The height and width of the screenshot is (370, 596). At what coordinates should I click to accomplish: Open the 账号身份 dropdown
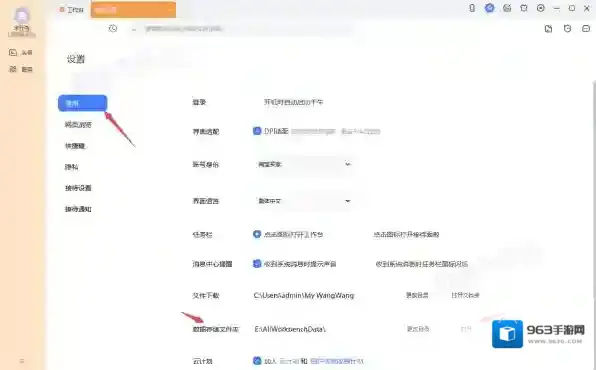(x=304, y=164)
